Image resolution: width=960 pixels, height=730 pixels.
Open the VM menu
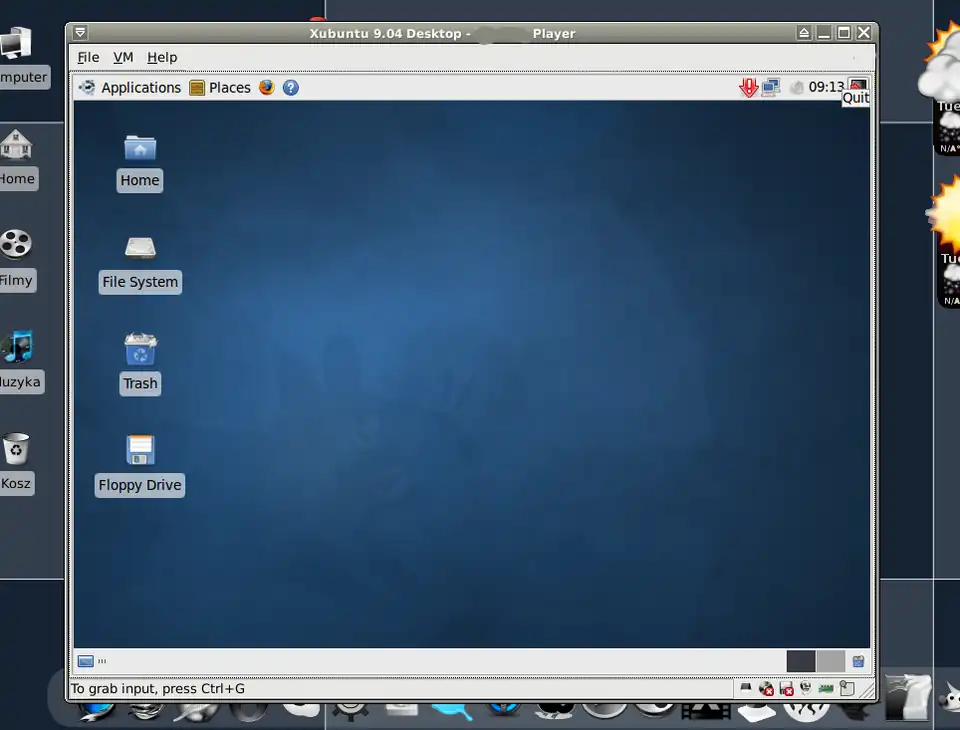123,57
